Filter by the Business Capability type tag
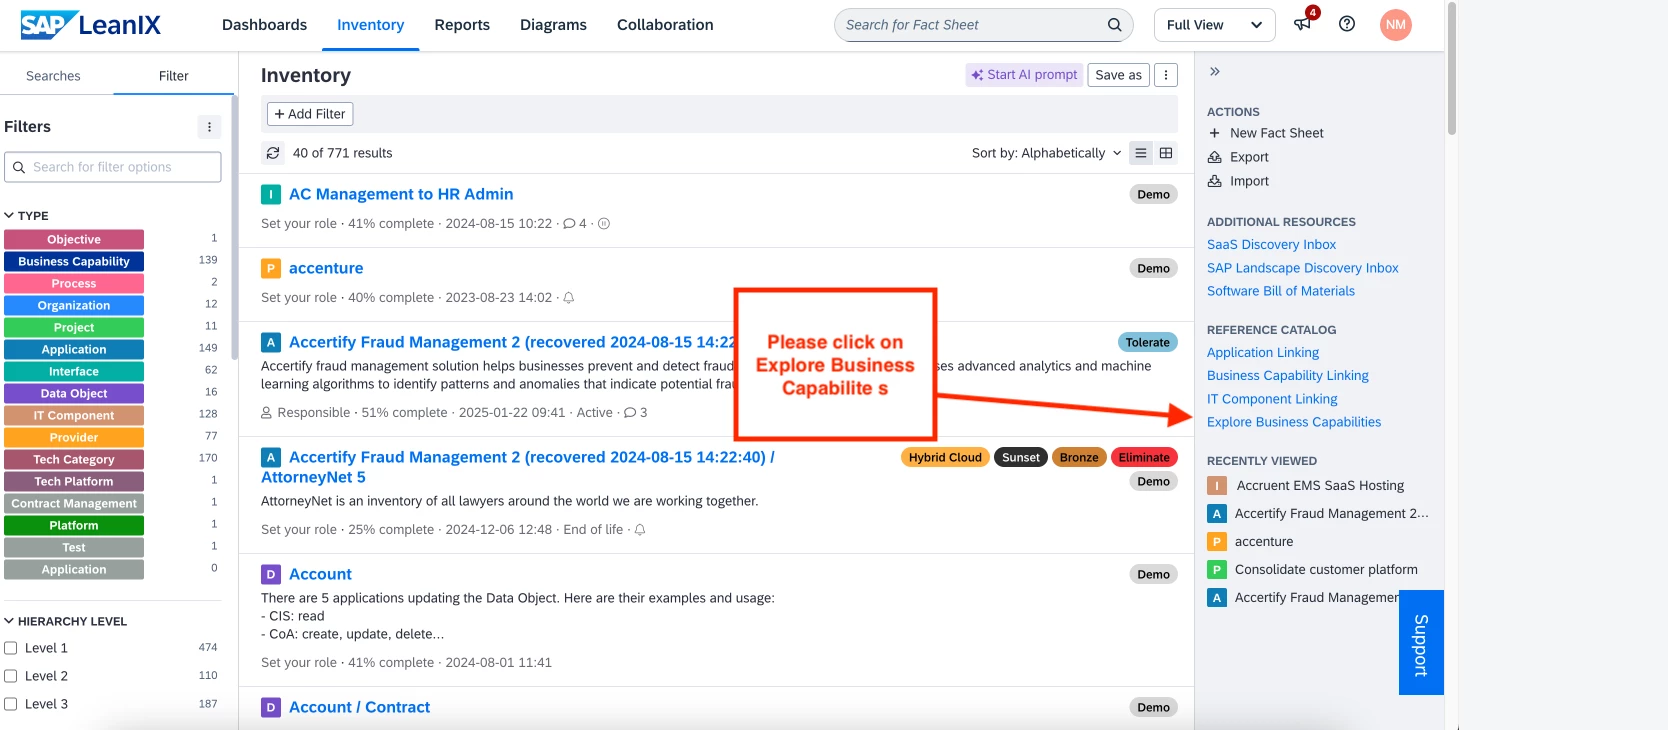 [x=74, y=262]
